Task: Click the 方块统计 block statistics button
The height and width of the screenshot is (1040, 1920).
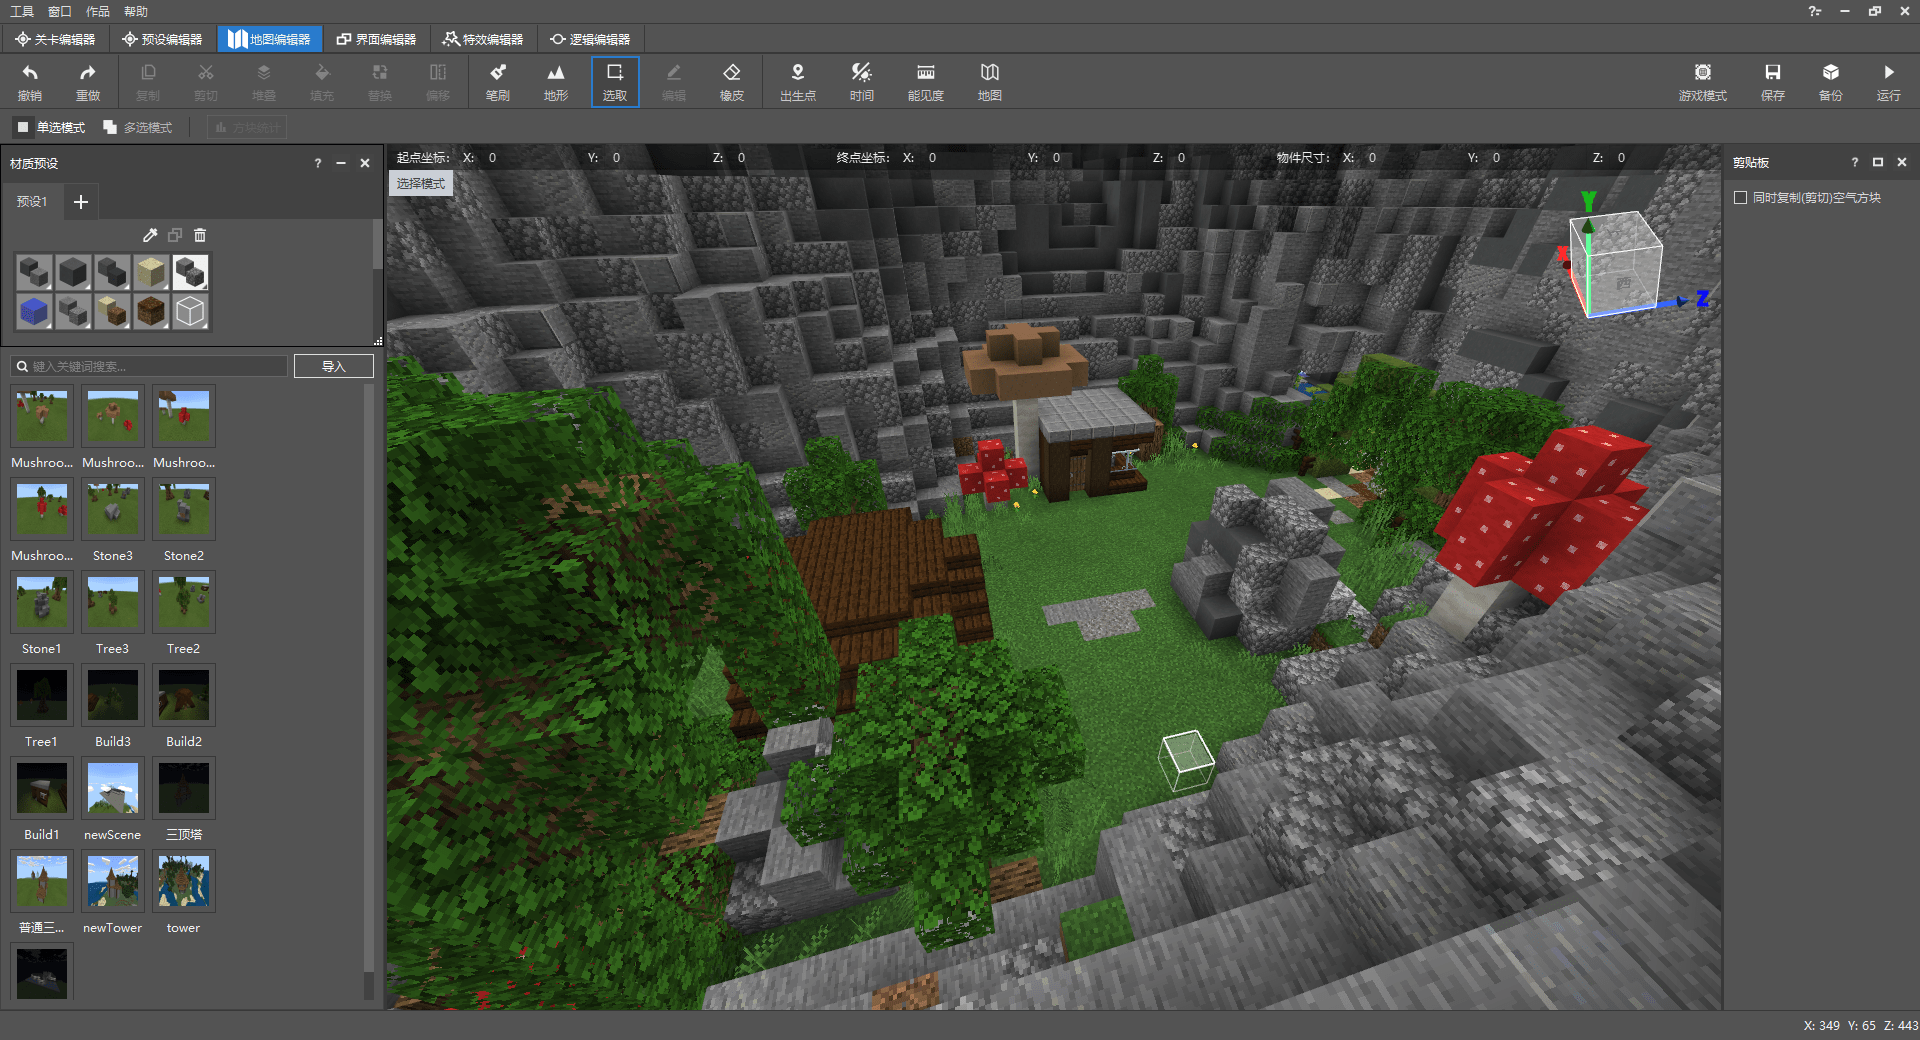Action: [x=248, y=128]
